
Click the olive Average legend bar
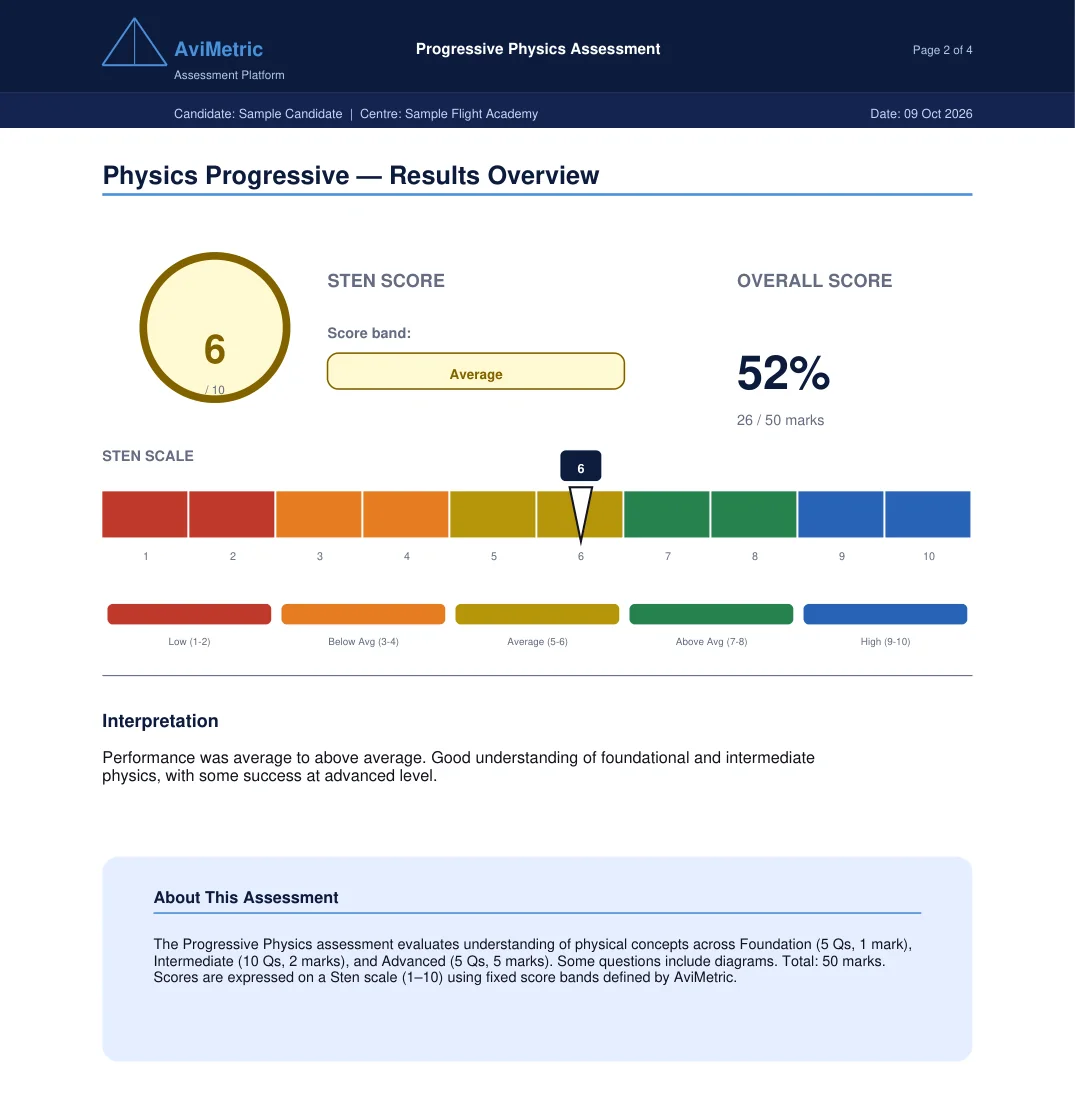click(538, 614)
